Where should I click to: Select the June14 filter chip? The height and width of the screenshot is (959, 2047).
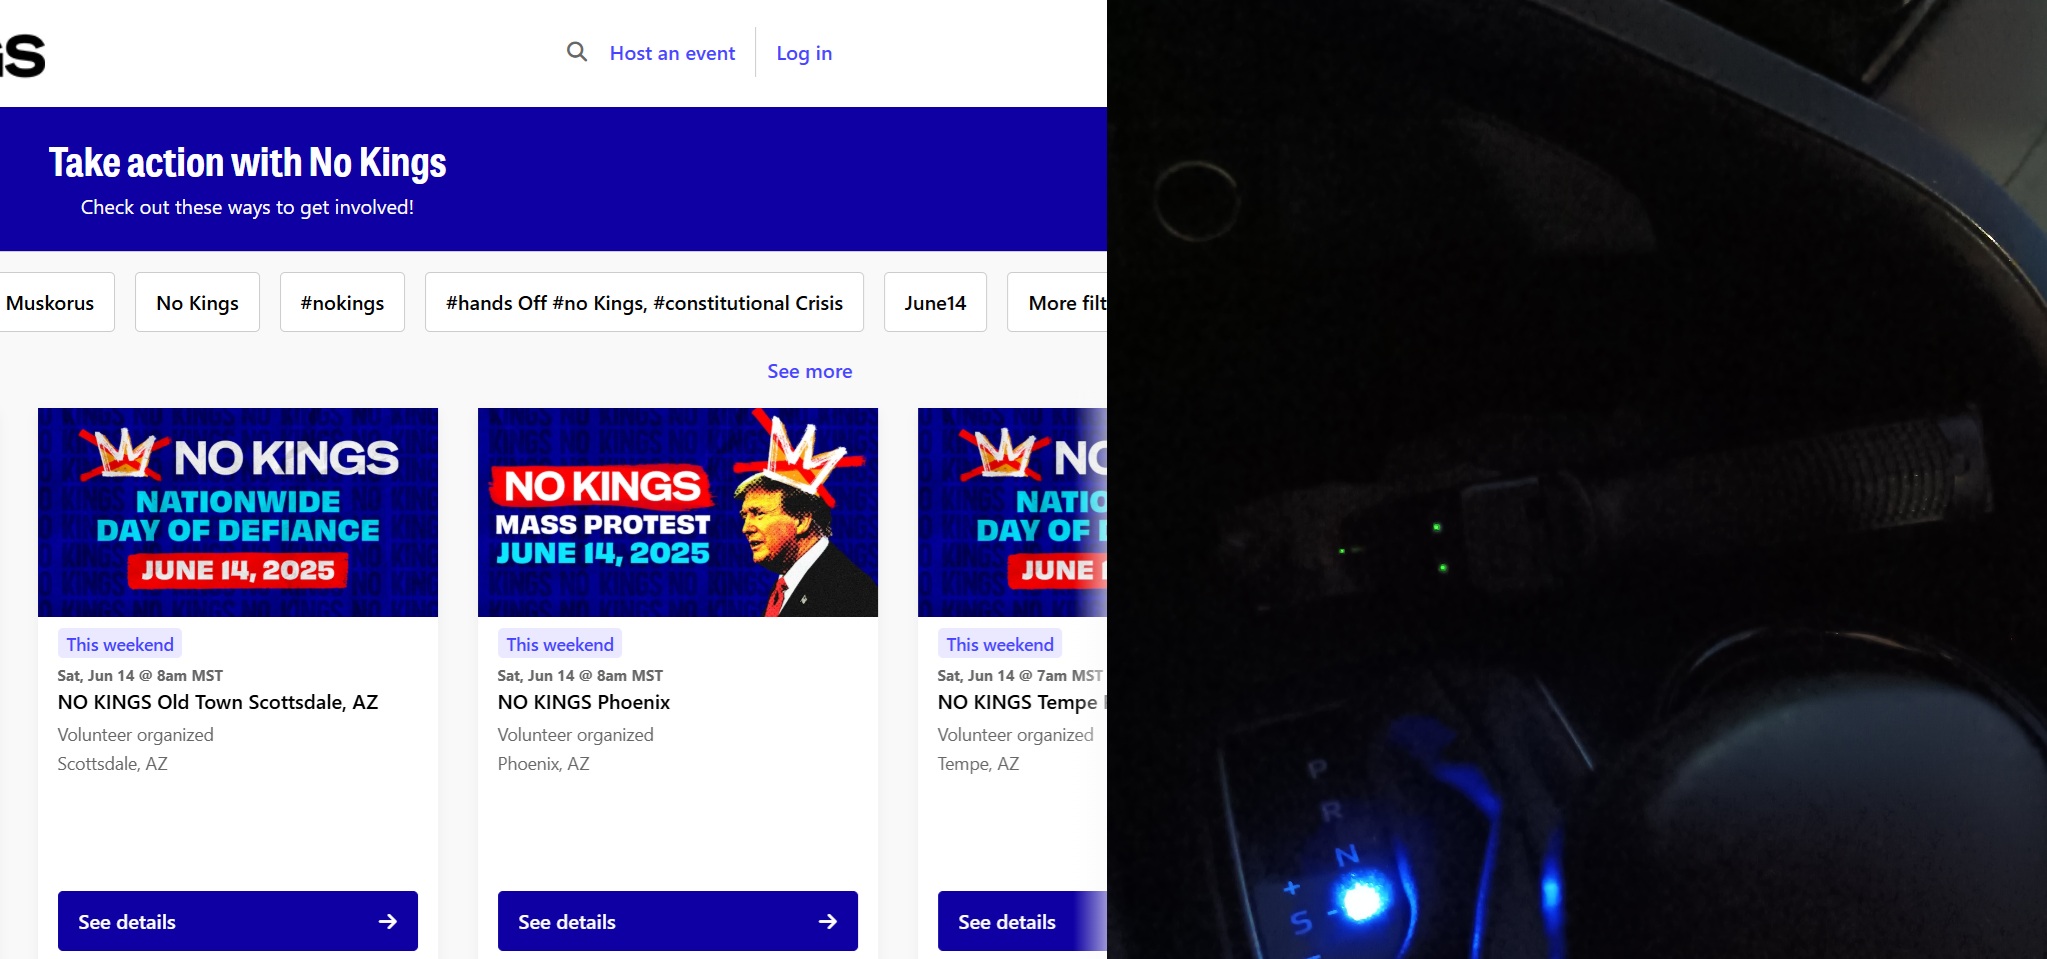click(x=935, y=302)
